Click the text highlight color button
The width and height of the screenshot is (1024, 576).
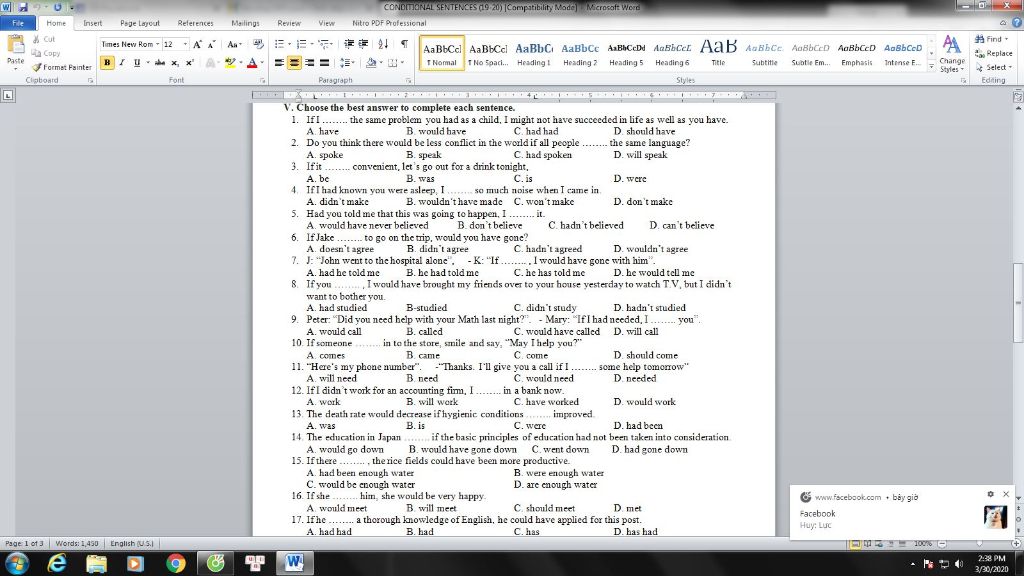[229, 63]
